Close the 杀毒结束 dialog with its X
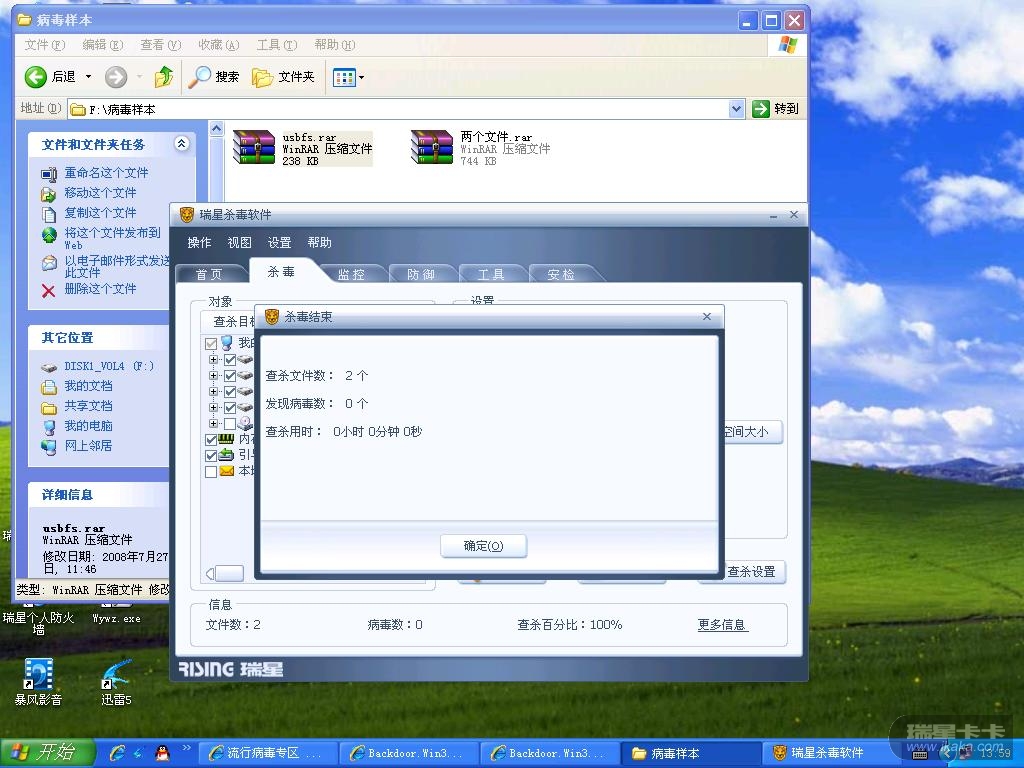 [707, 317]
